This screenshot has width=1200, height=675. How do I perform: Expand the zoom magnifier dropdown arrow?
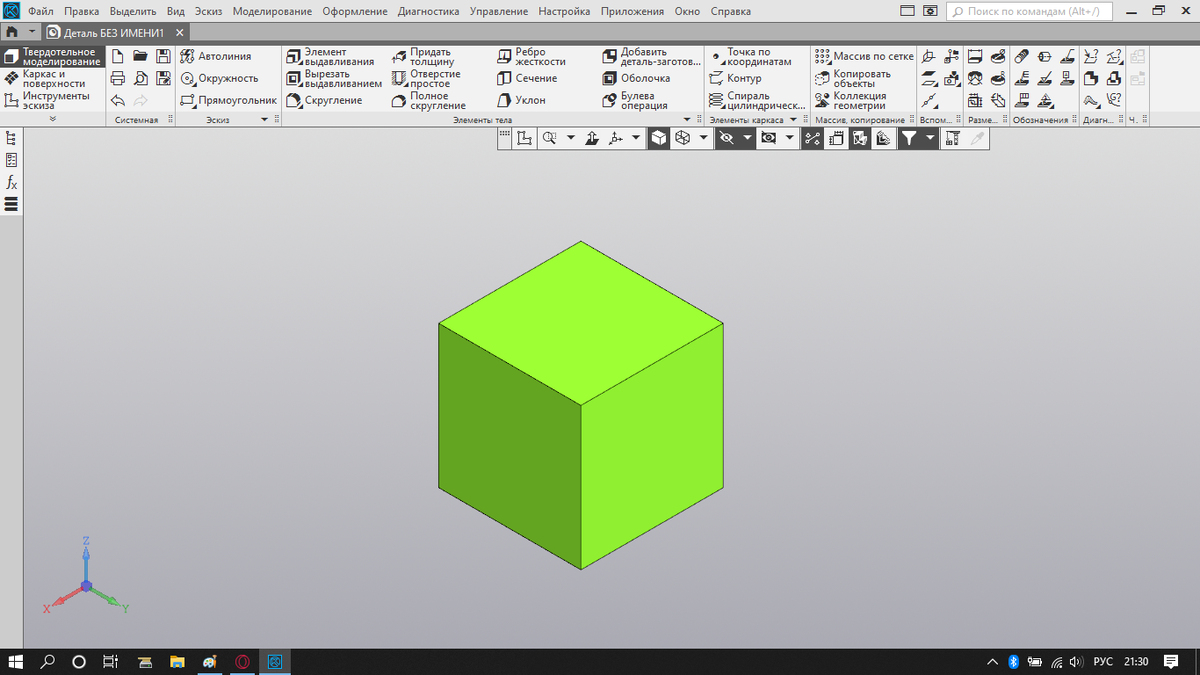tap(571, 139)
